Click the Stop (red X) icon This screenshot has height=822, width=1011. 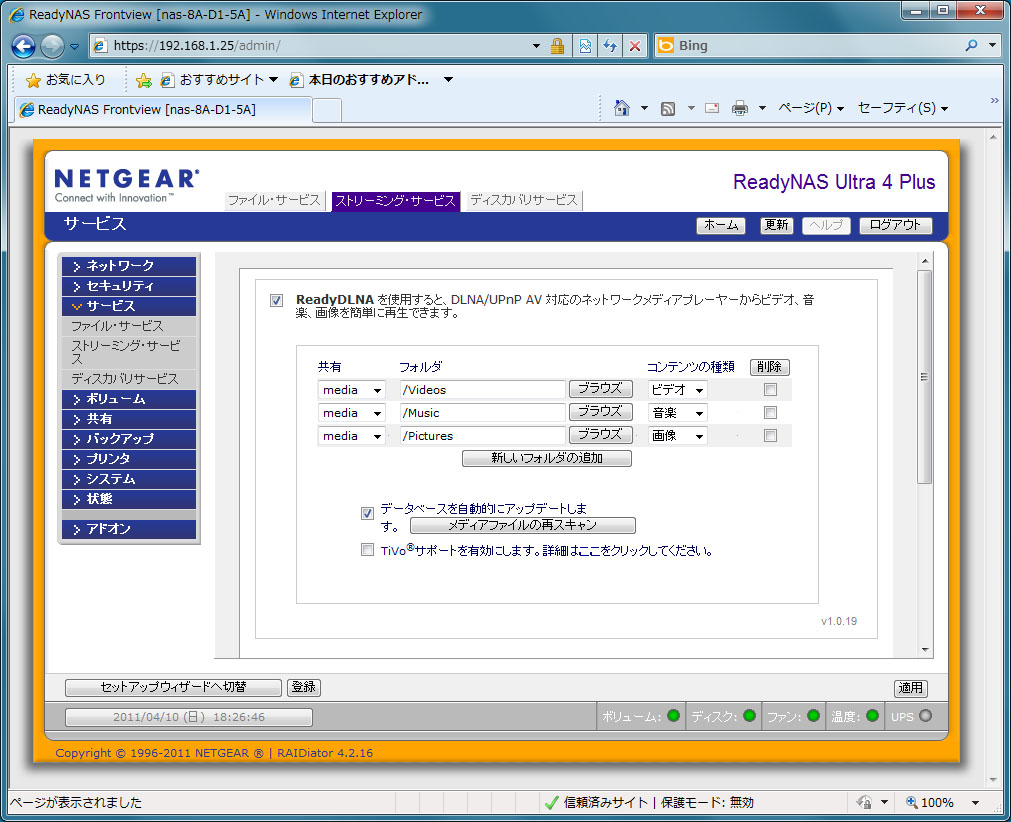634,46
